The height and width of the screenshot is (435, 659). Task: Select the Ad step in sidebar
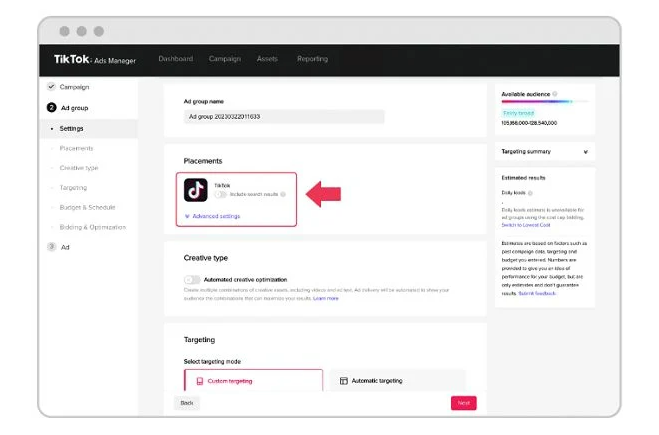point(65,247)
